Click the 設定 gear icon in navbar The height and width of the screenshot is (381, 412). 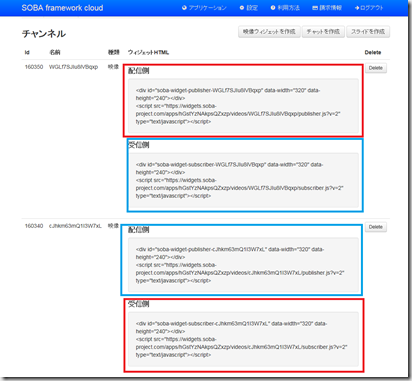[242, 8]
